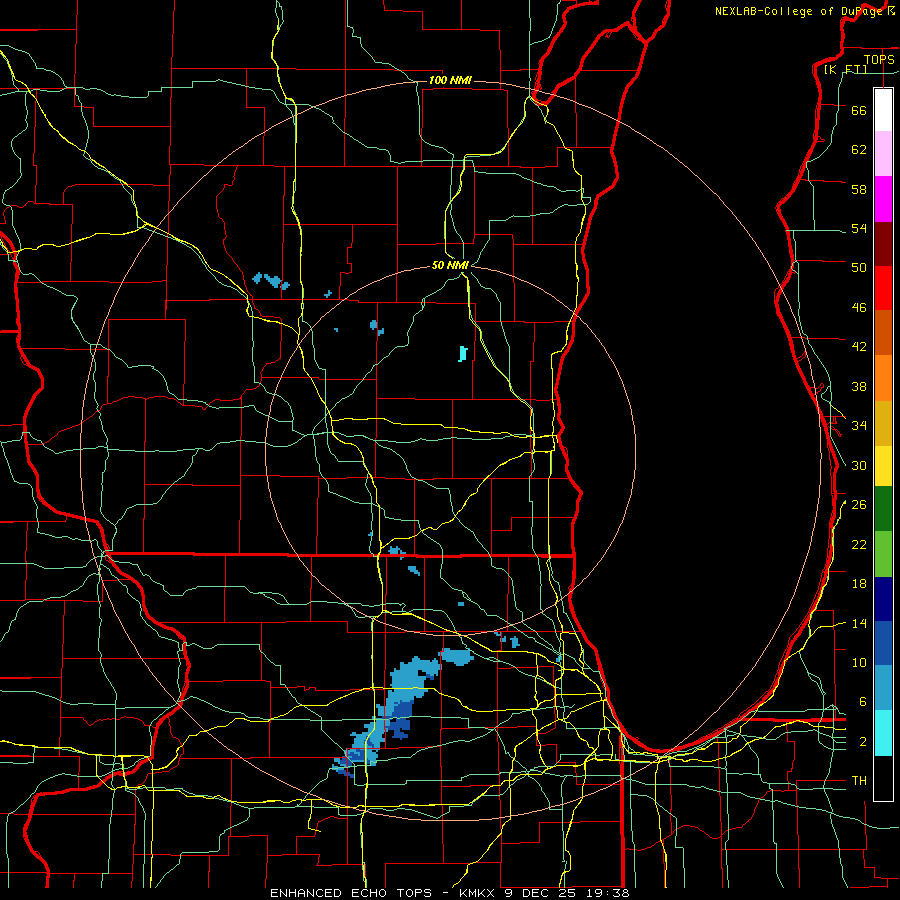Click the "26" legend value

pos(859,505)
